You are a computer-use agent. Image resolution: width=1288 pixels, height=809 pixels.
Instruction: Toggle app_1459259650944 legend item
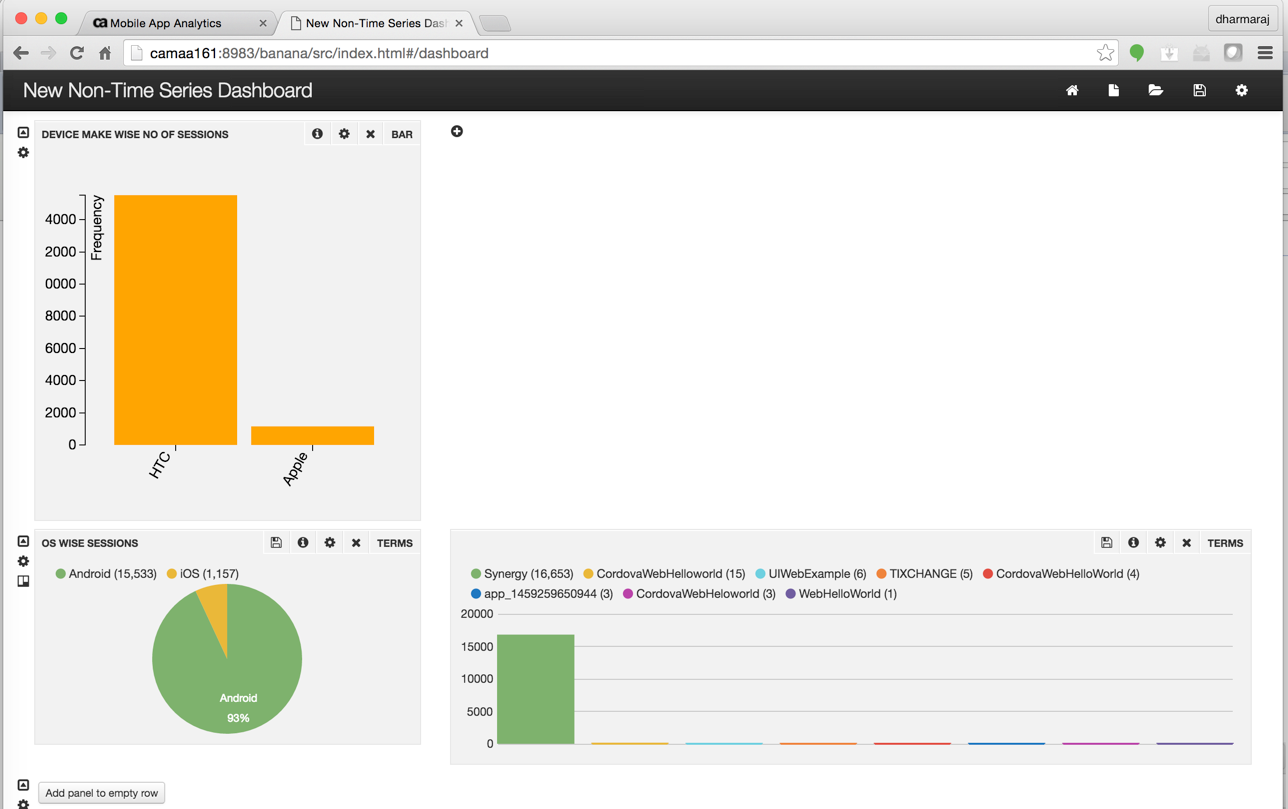tap(542, 594)
